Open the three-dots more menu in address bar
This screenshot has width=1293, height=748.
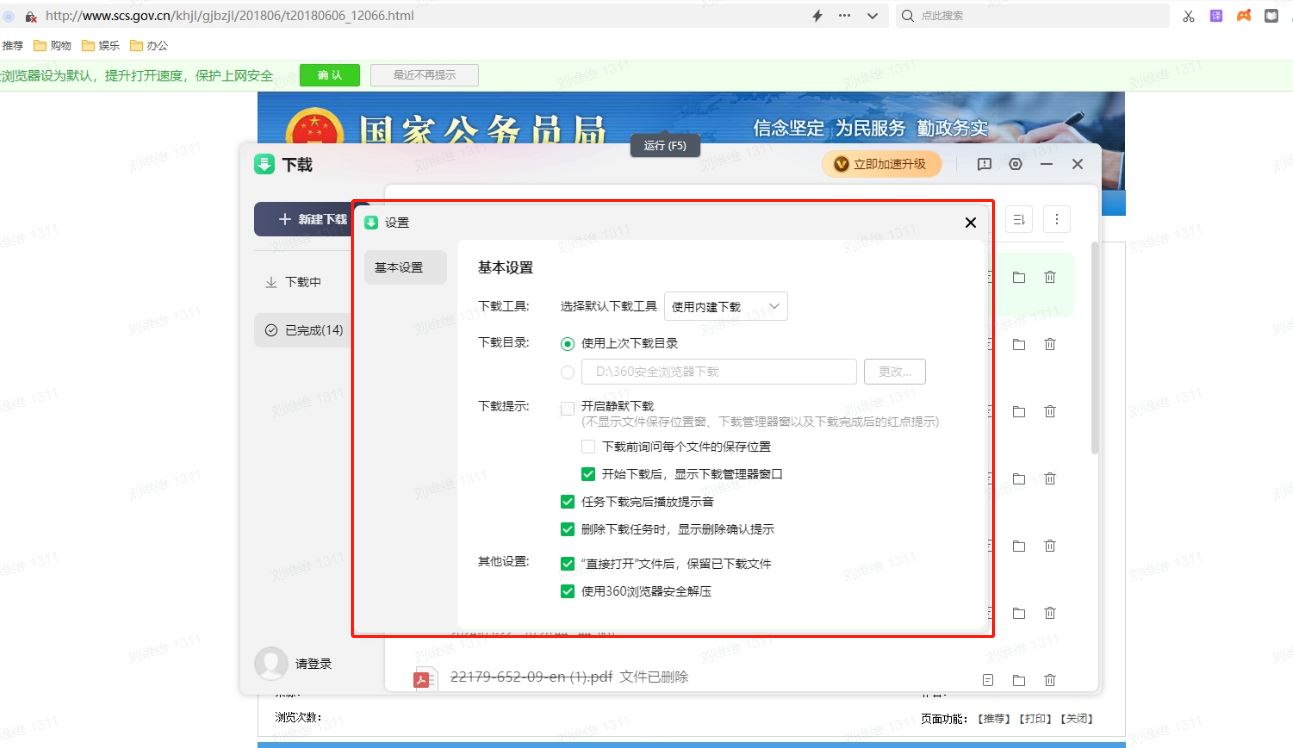click(x=845, y=16)
